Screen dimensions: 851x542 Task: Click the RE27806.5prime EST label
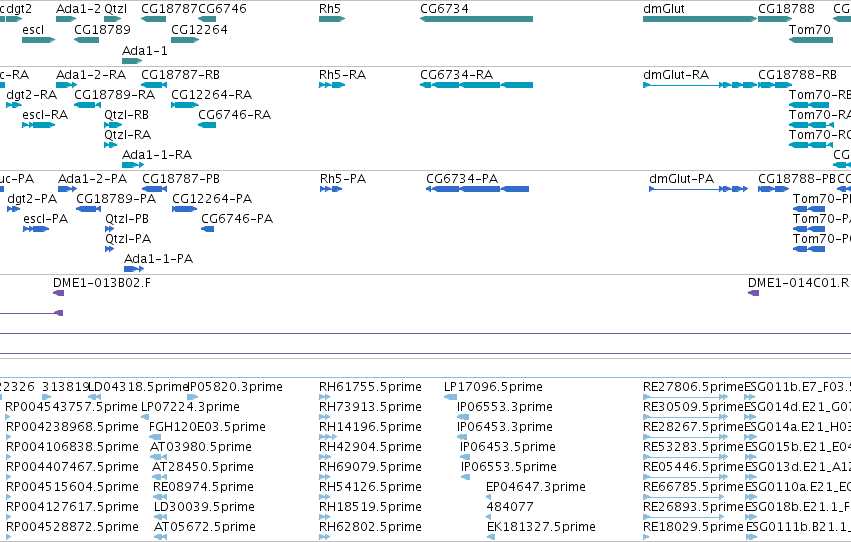tap(693, 387)
